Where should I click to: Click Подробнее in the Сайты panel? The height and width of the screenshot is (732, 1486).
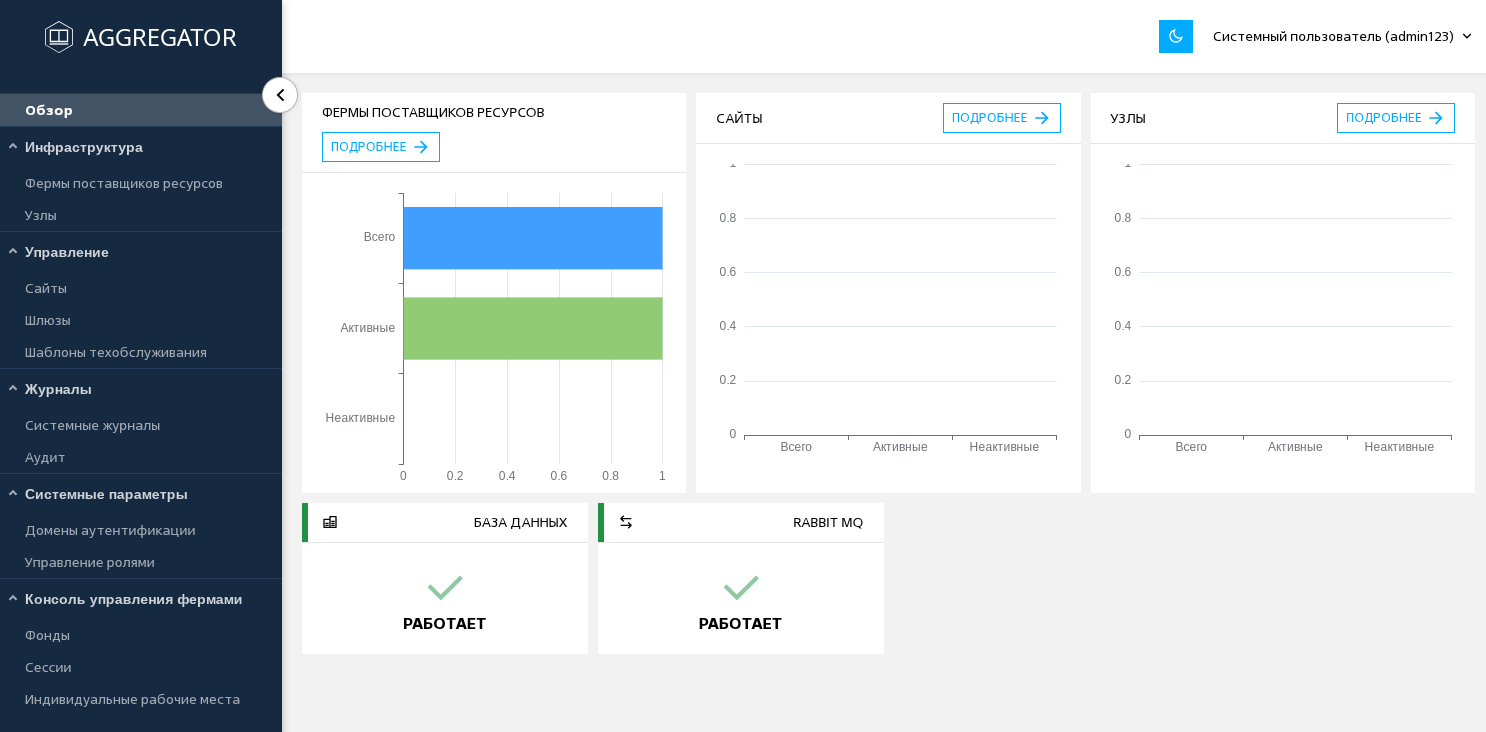(x=1001, y=118)
